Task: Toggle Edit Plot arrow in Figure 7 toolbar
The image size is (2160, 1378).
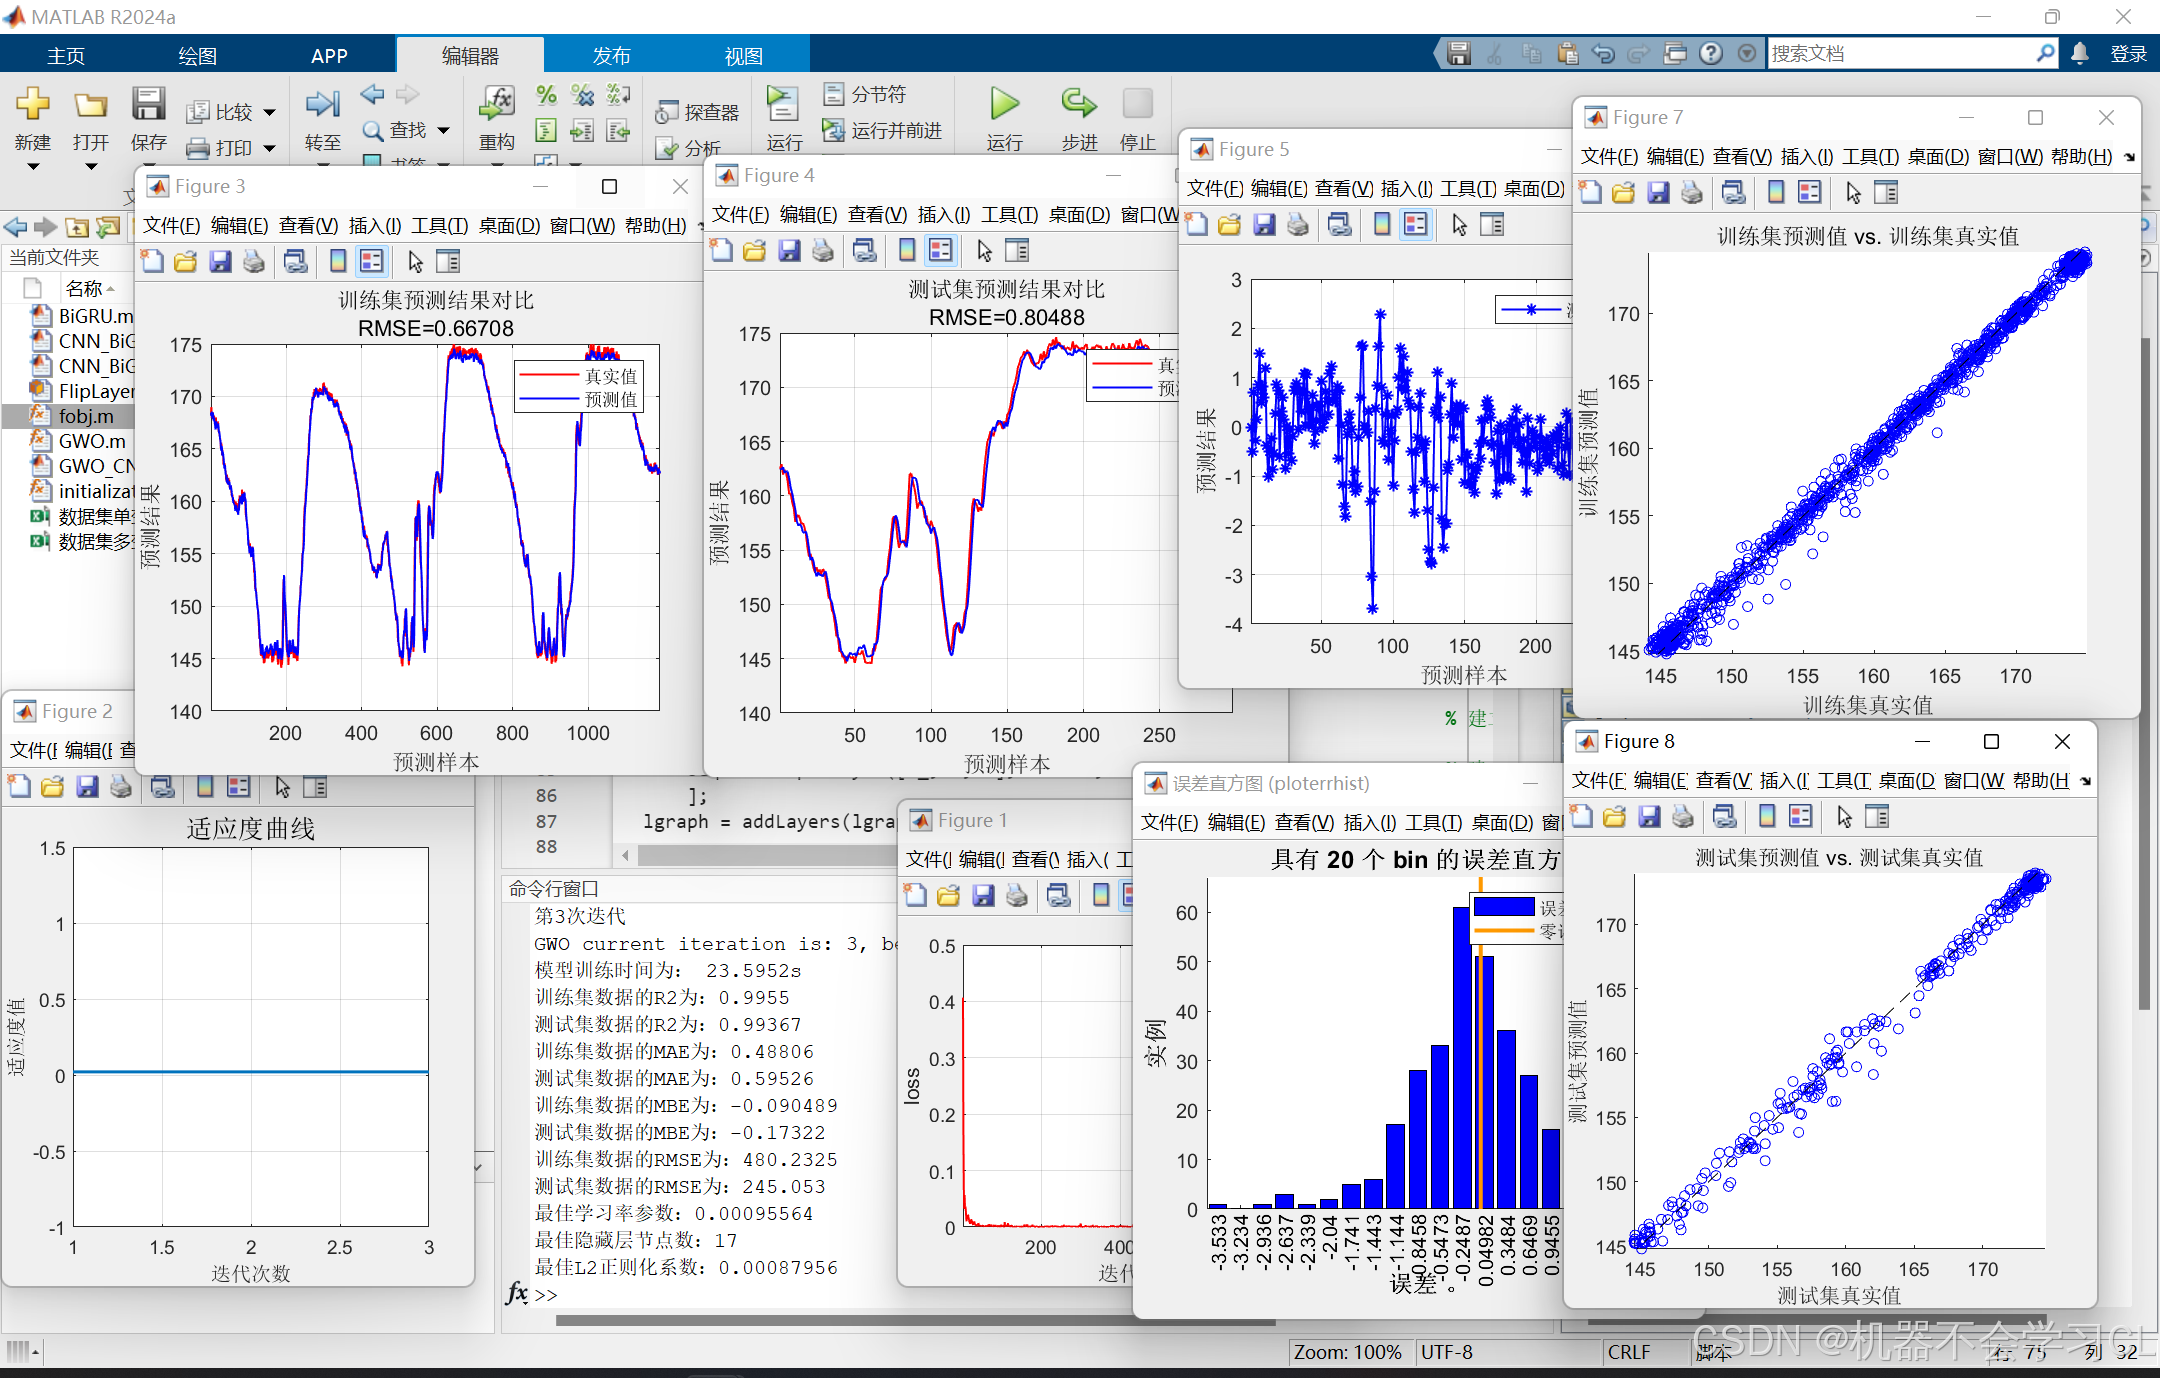Action: pyautogui.click(x=1853, y=193)
